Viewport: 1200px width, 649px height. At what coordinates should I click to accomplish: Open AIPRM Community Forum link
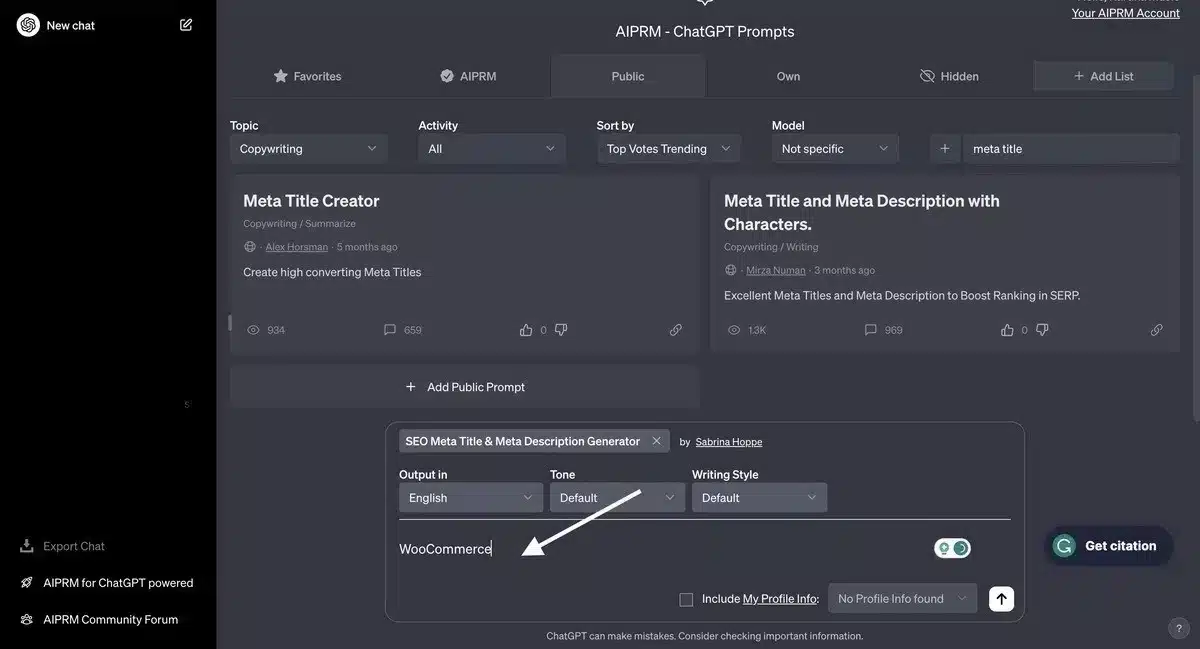pos(110,620)
